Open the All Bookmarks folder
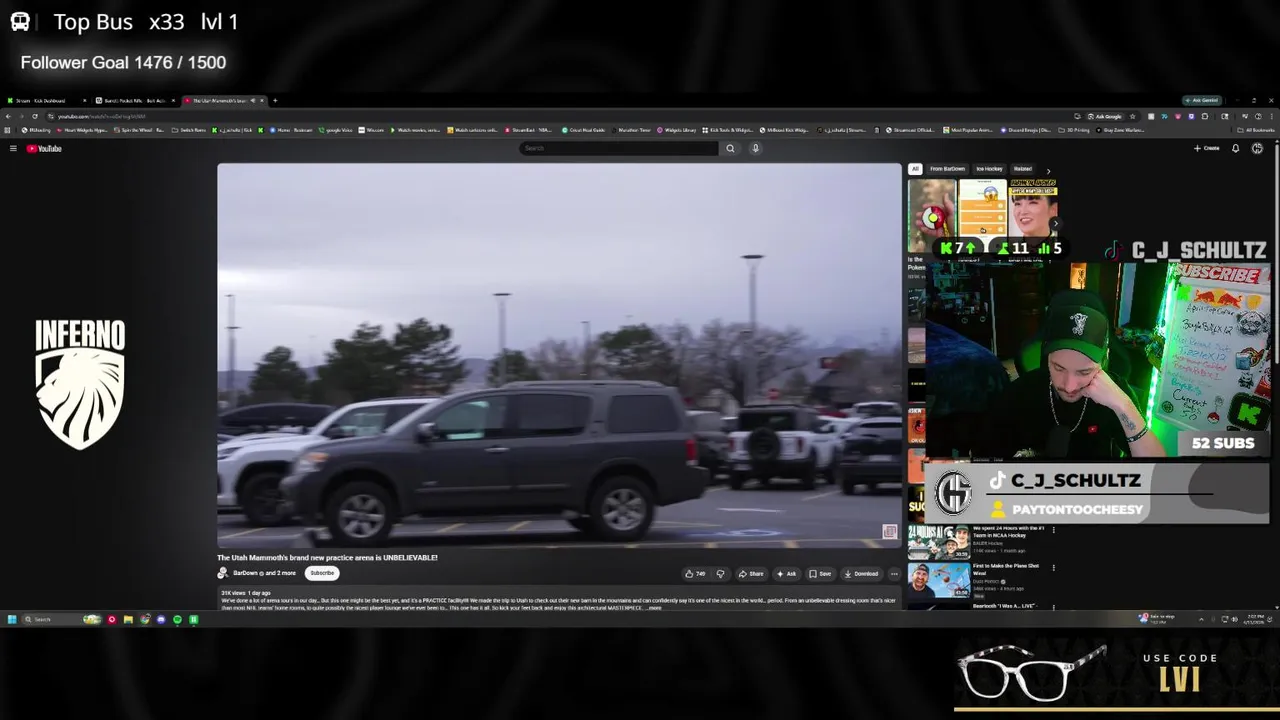Viewport: 1280px width, 720px height. 1256,130
